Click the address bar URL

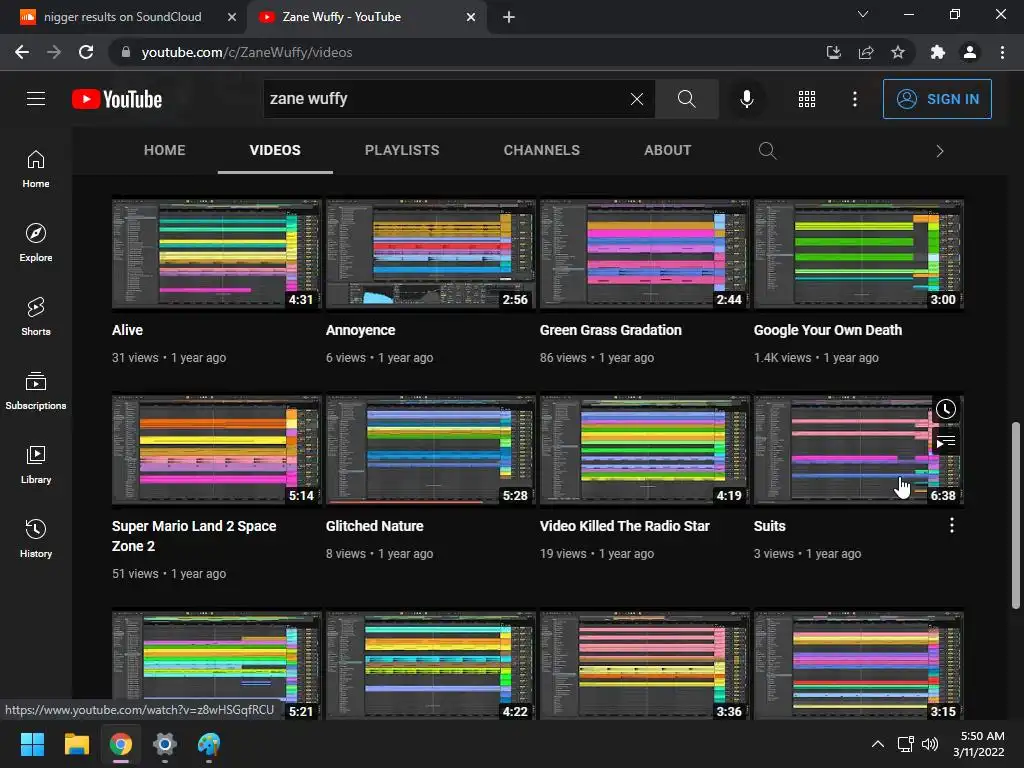pos(247,52)
